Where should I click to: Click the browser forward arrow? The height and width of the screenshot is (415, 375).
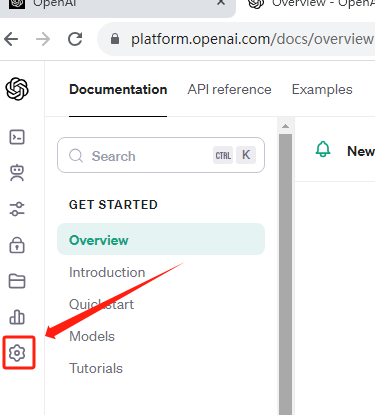(x=43, y=39)
